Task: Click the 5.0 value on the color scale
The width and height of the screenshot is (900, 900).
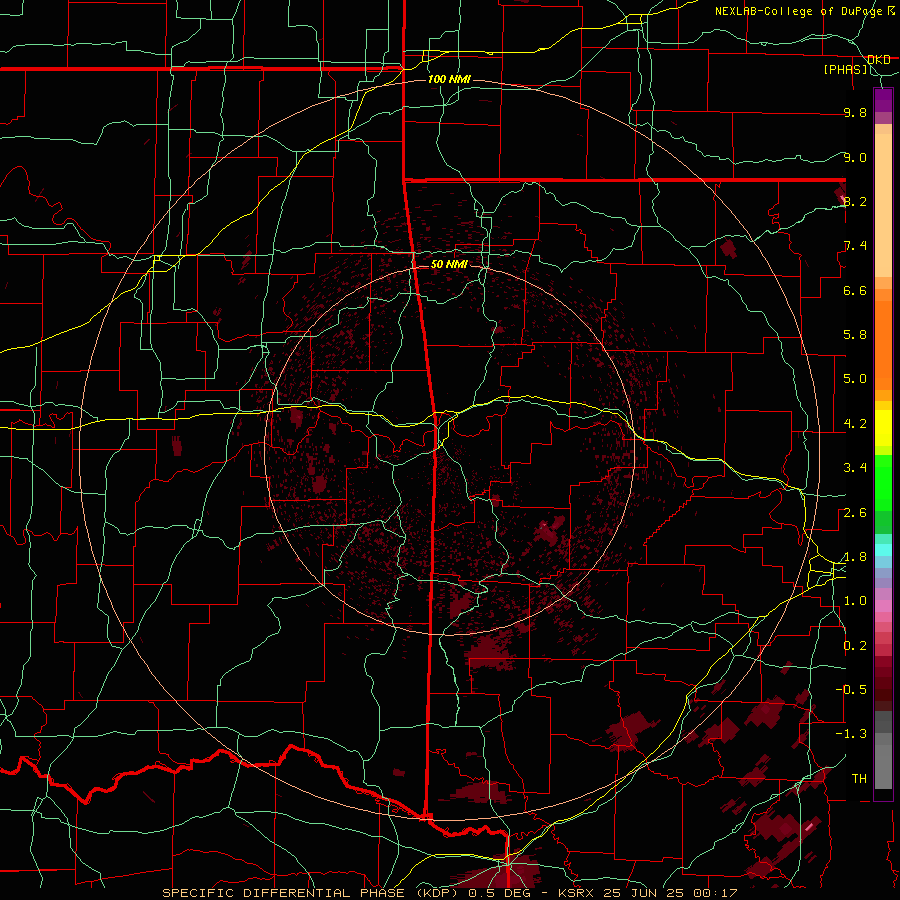Action: [x=855, y=379]
